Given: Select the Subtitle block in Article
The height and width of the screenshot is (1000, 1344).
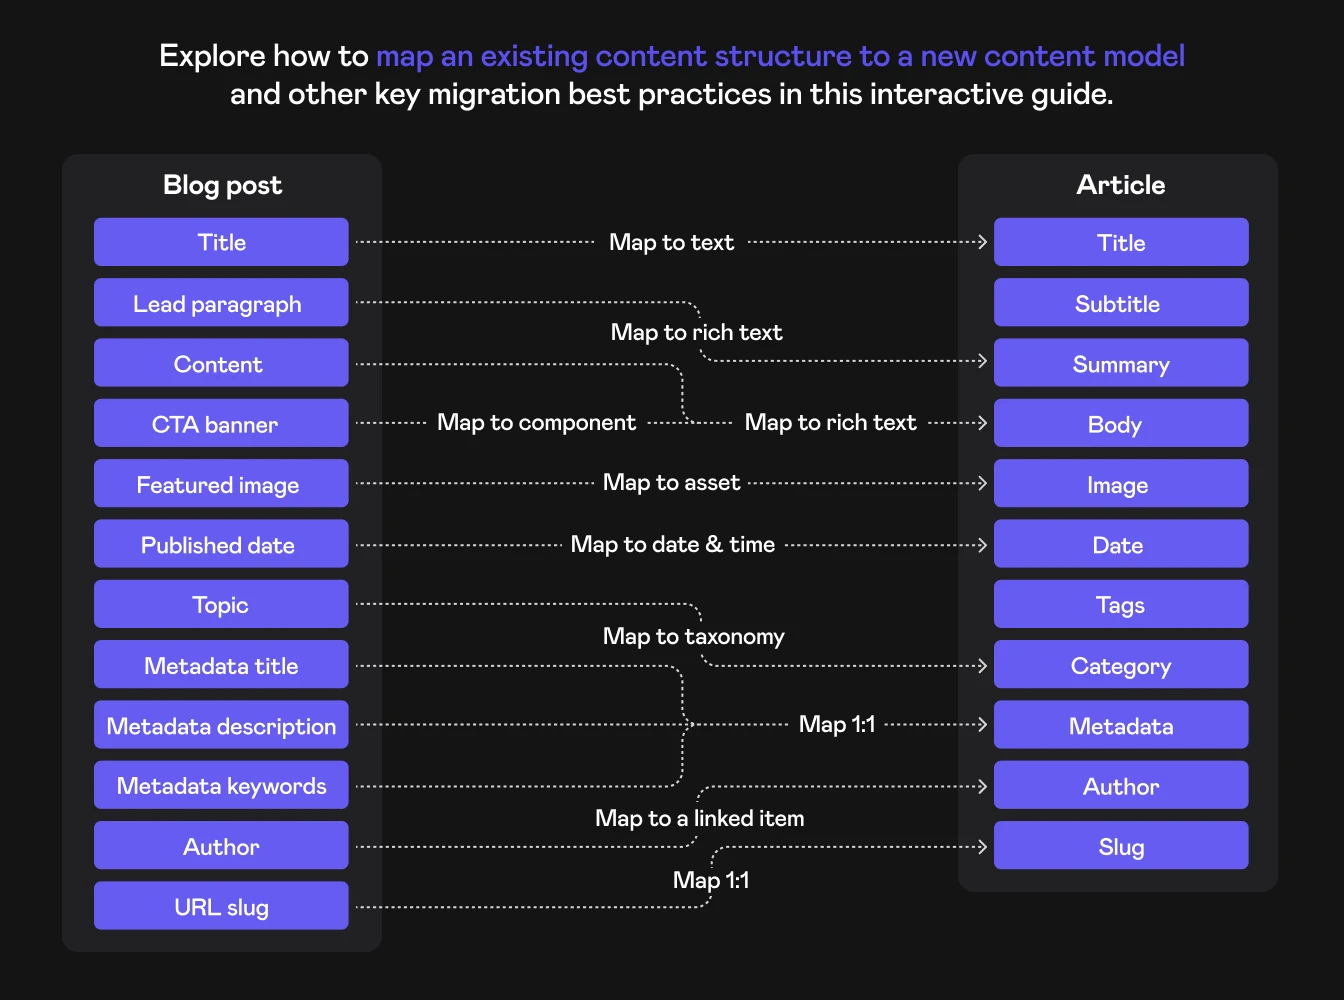Looking at the screenshot, I should click(x=1120, y=303).
